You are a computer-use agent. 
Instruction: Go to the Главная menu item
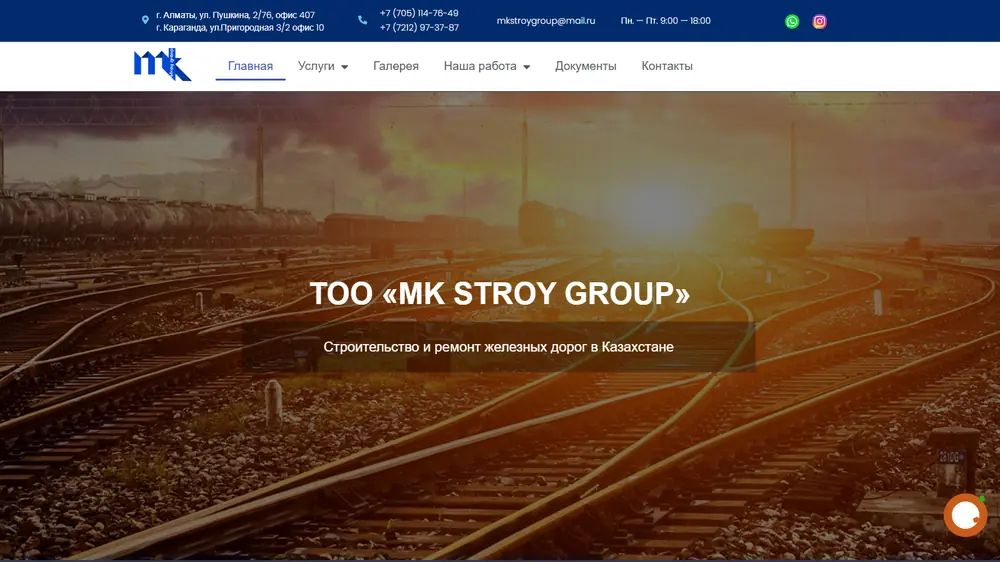[250, 66]
